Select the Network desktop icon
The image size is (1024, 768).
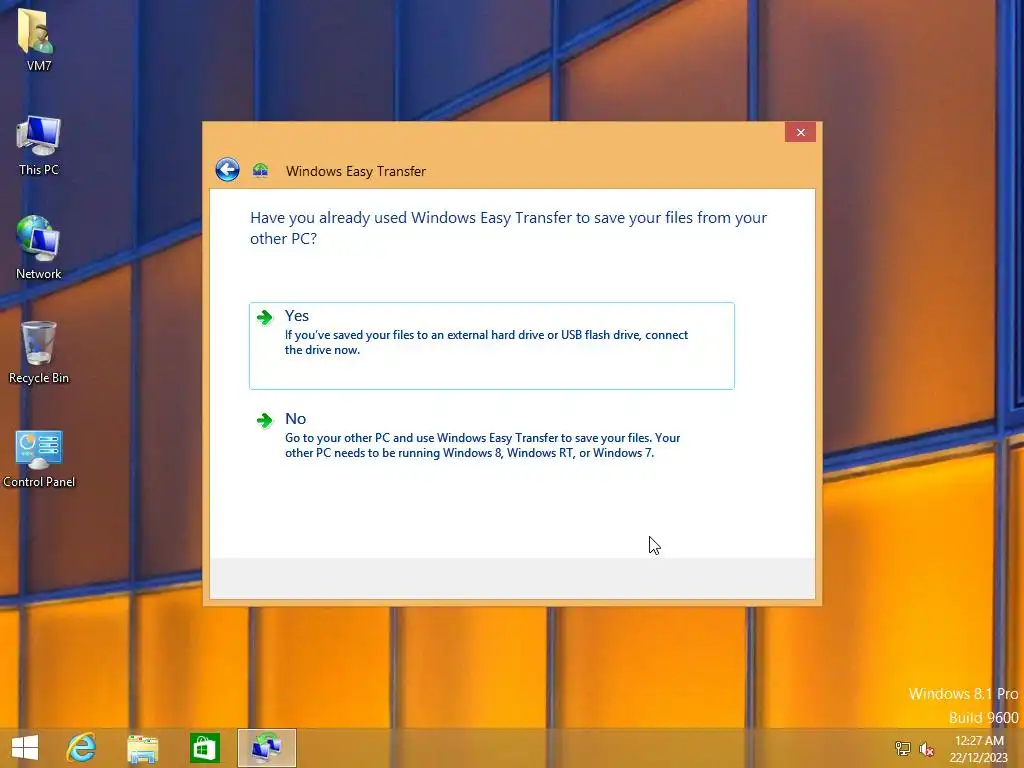pyautogui.click(x=39, y=248)
